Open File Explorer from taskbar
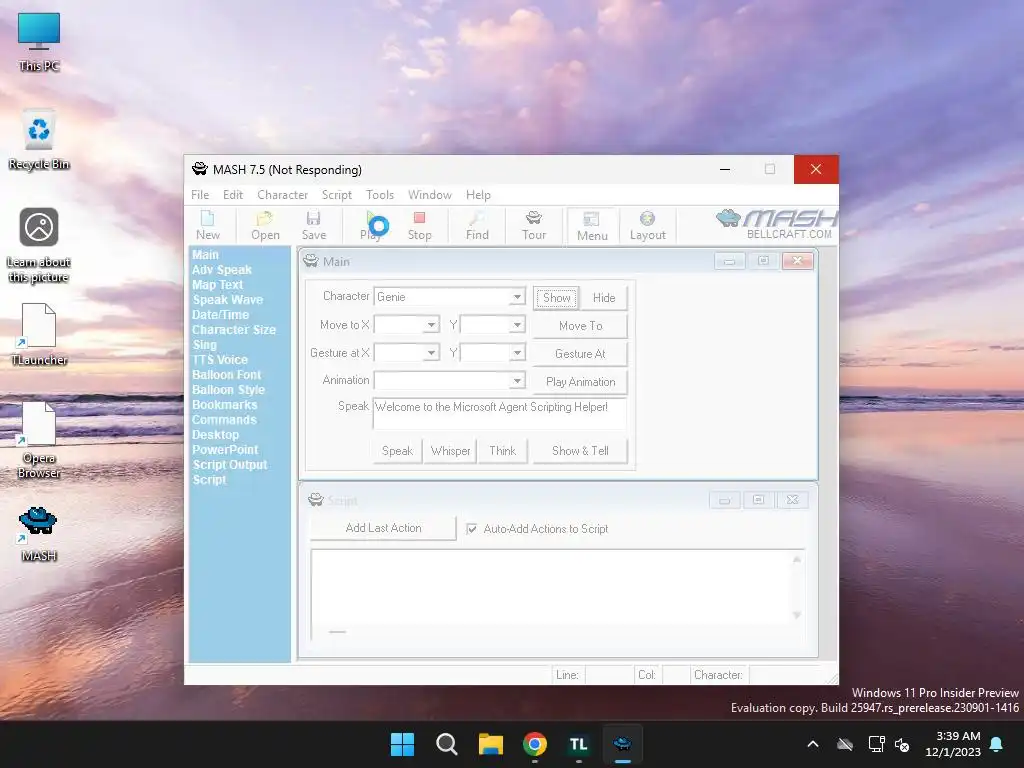 490,744
